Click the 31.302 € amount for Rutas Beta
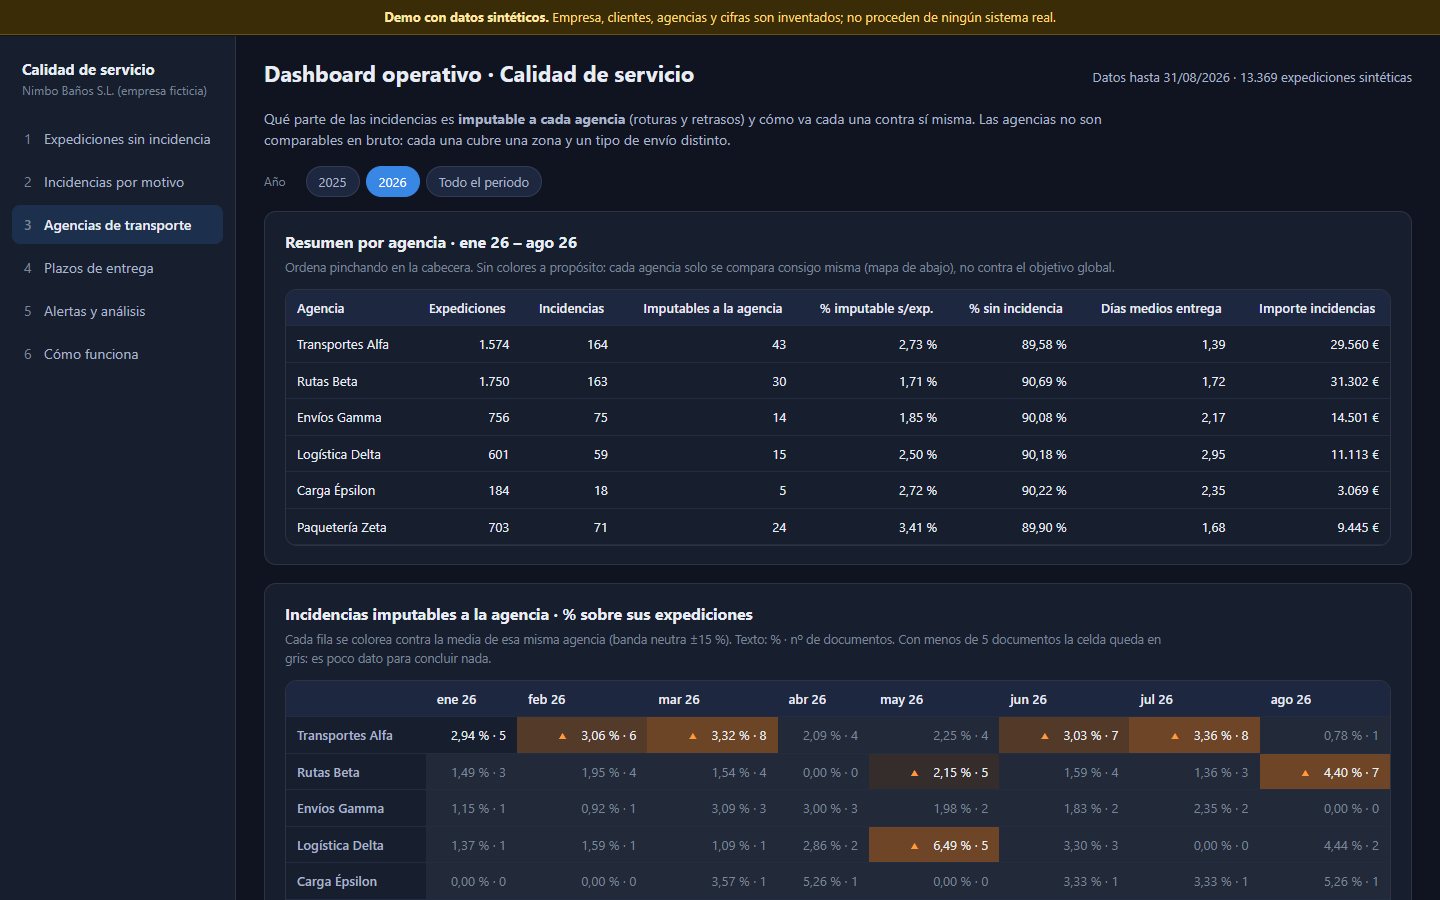Image resolution: width=1440 pixels, height=900 pixels. coord(1354,382)
